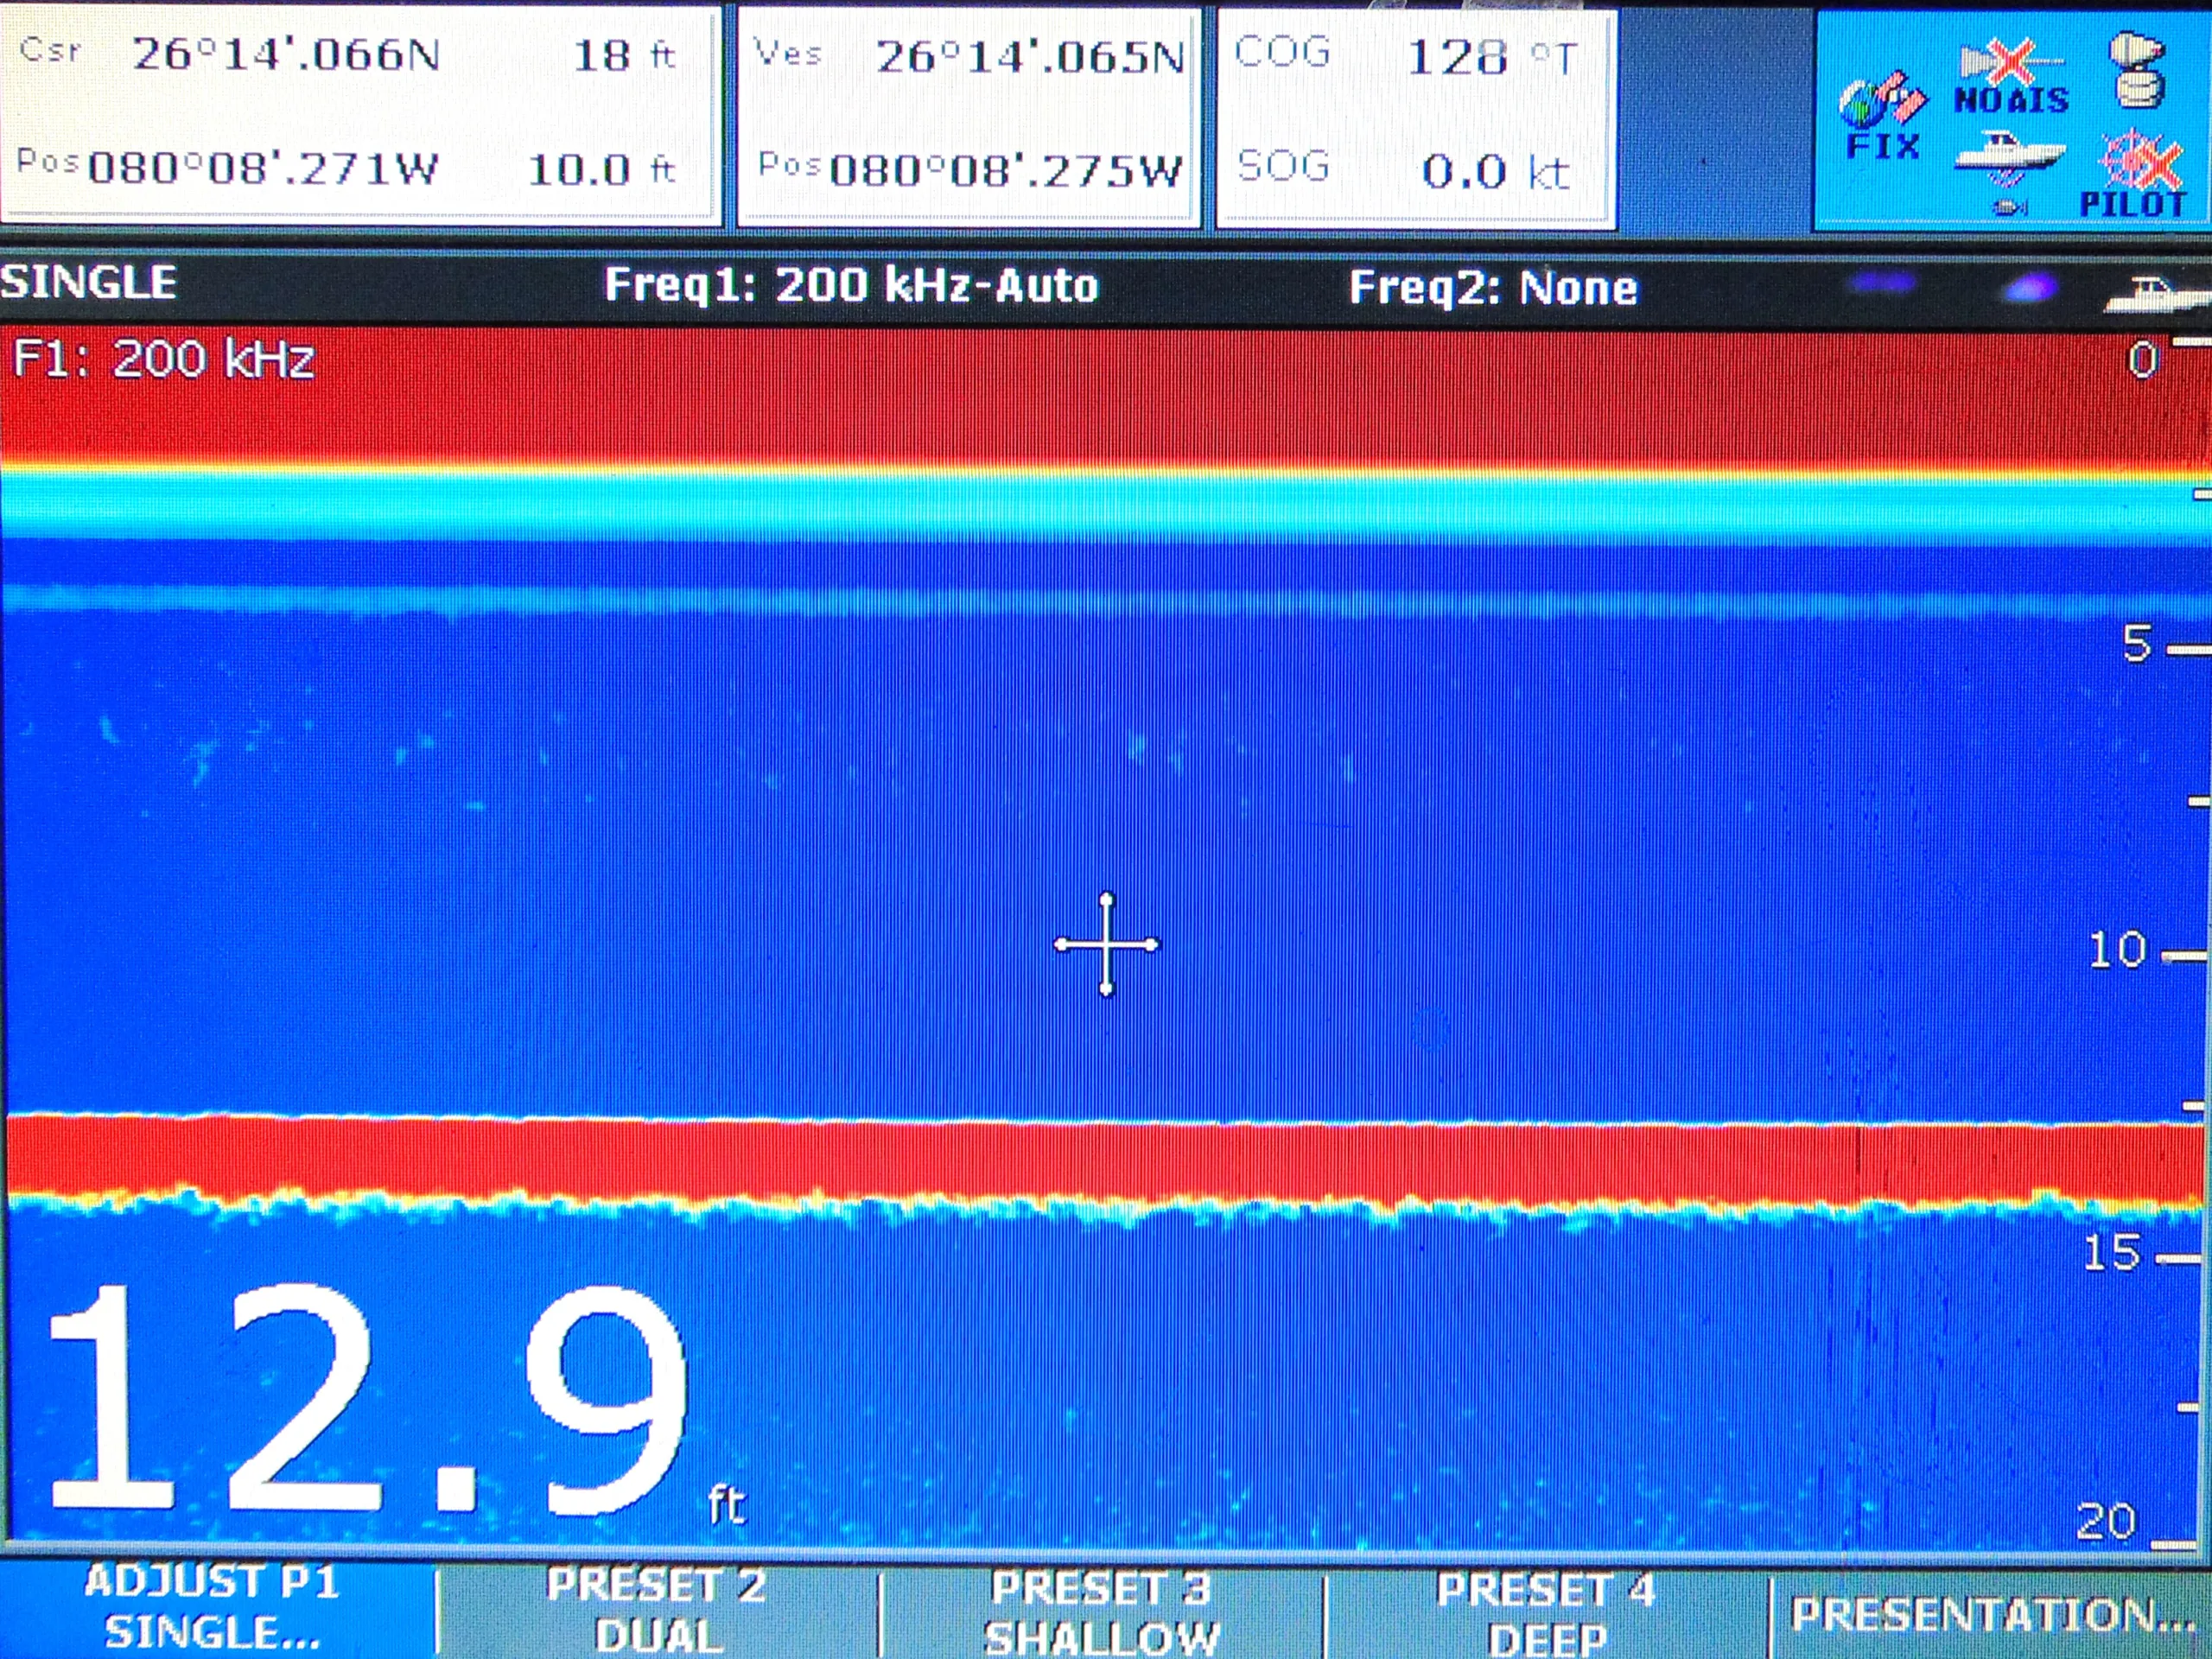Click the 20 depth scale marker
The image size is (2212, 1659).
coord(2106,1522)
